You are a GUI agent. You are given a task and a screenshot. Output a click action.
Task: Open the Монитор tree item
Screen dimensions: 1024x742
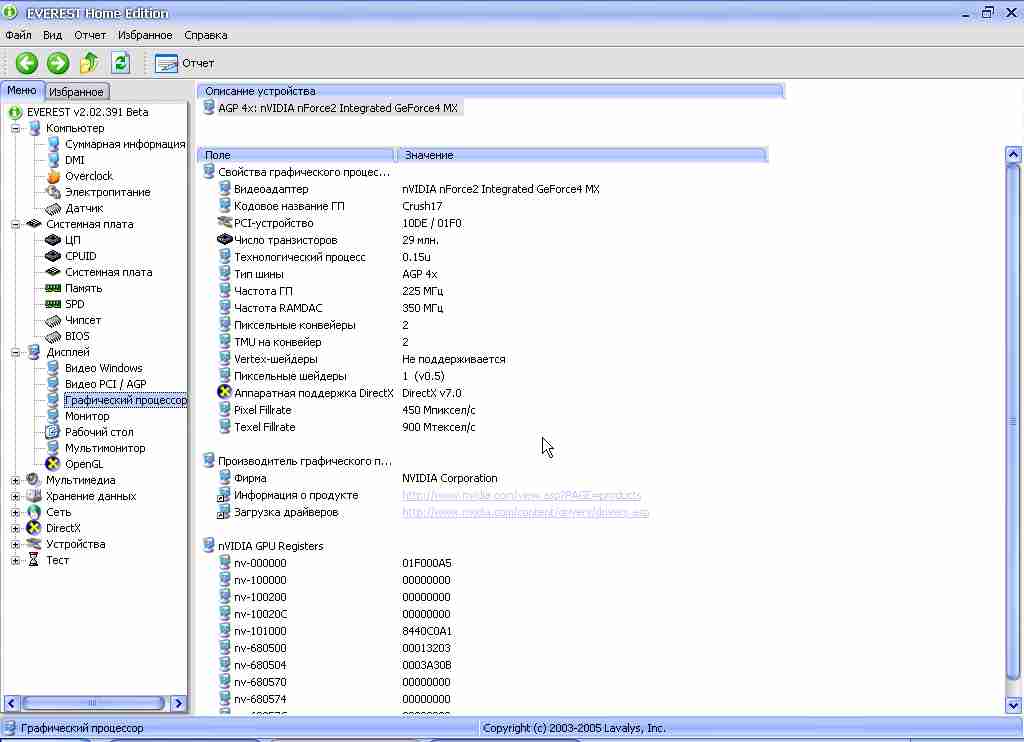pos(87,416)
